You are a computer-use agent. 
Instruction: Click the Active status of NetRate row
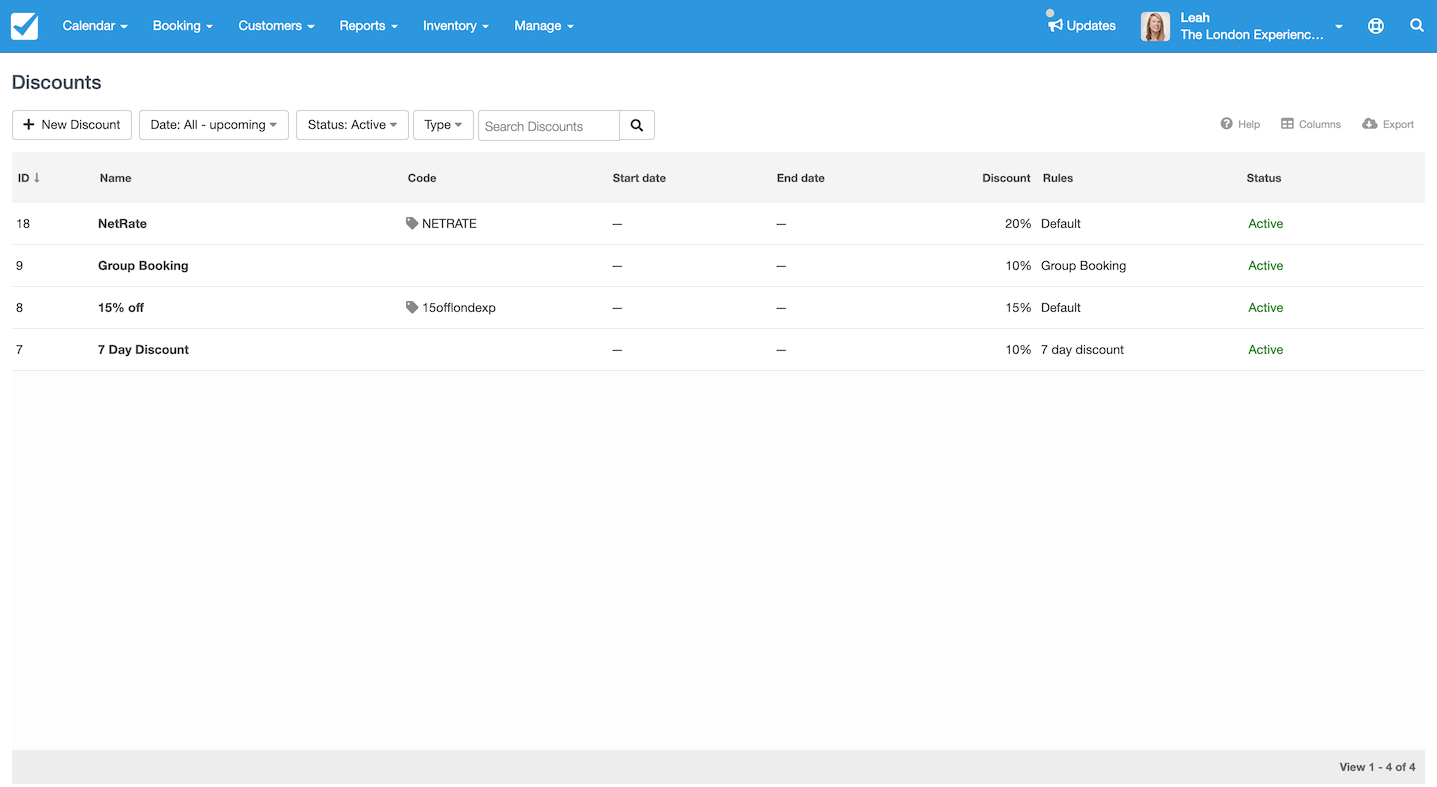pos(1266,224)
